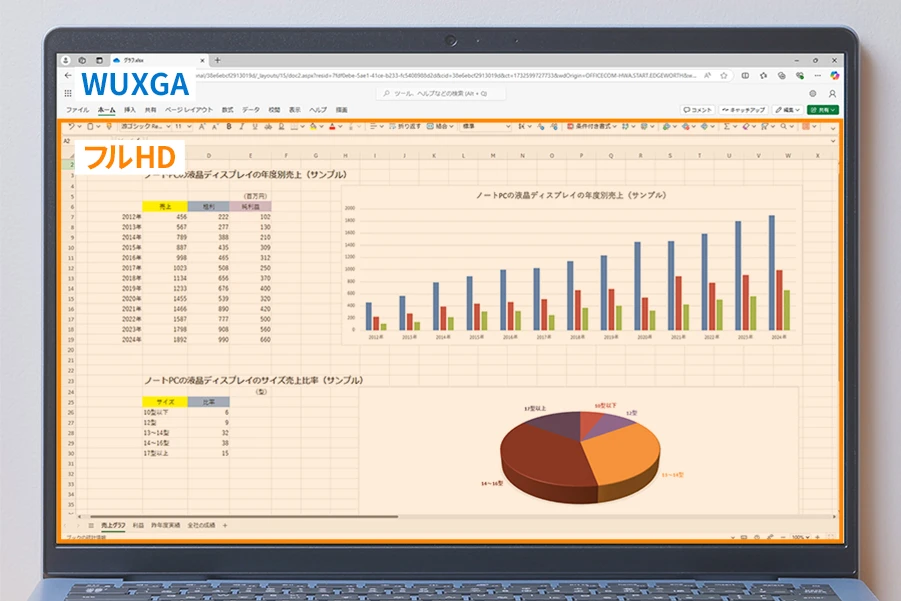Click the Edge Copilot icon
Screen dimensions: 901x601
point(834,75)
